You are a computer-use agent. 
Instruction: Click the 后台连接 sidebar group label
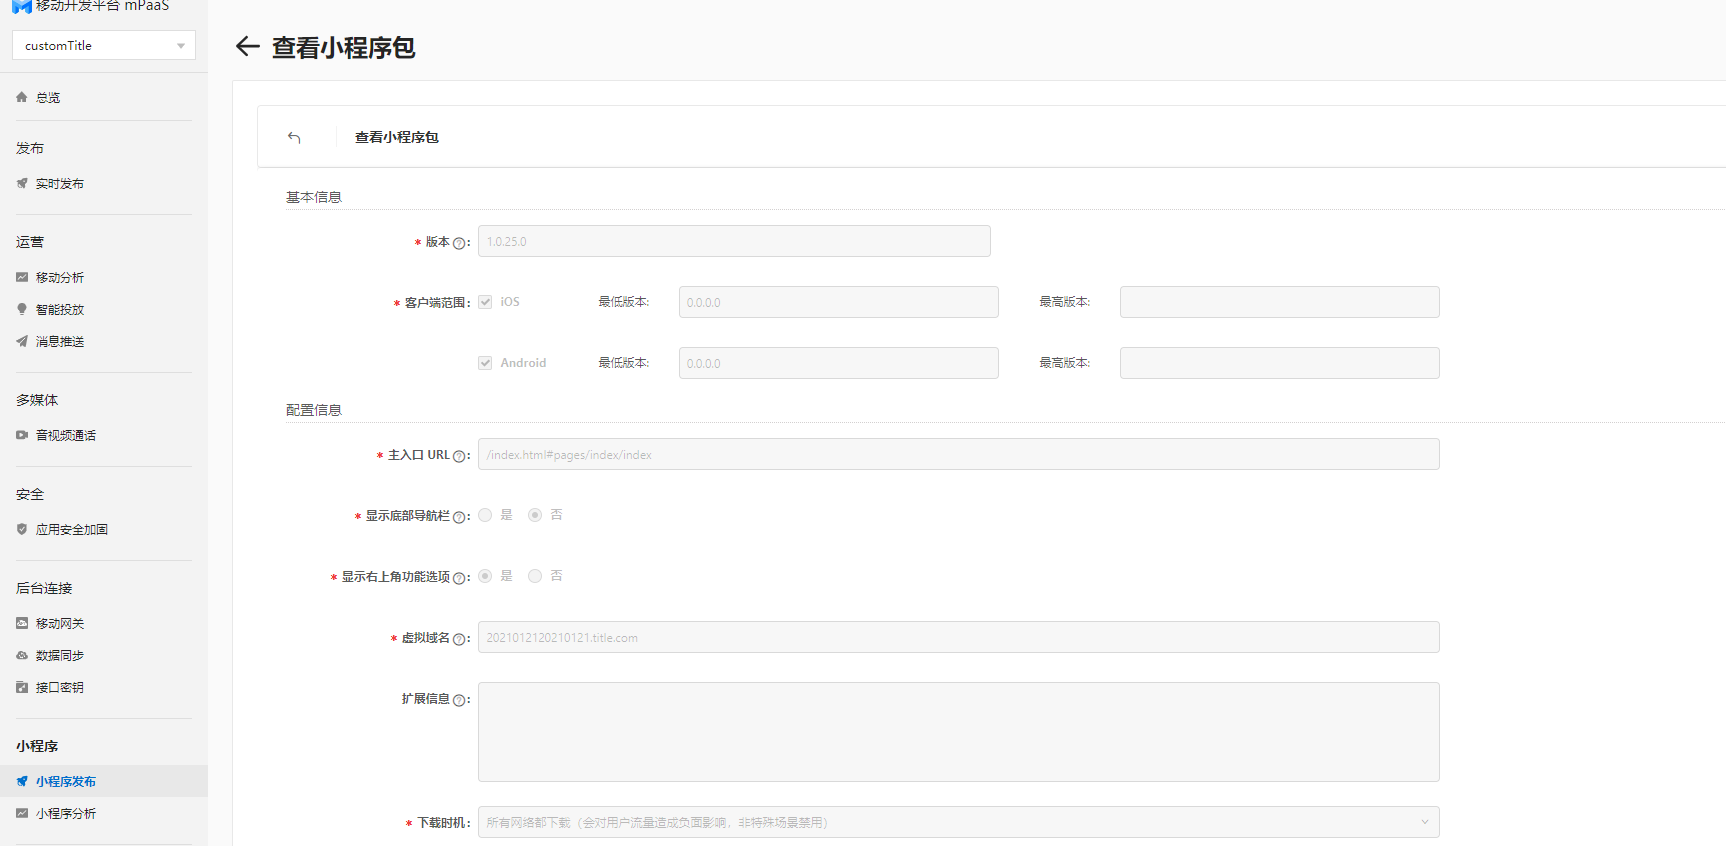tap(44, 588)
